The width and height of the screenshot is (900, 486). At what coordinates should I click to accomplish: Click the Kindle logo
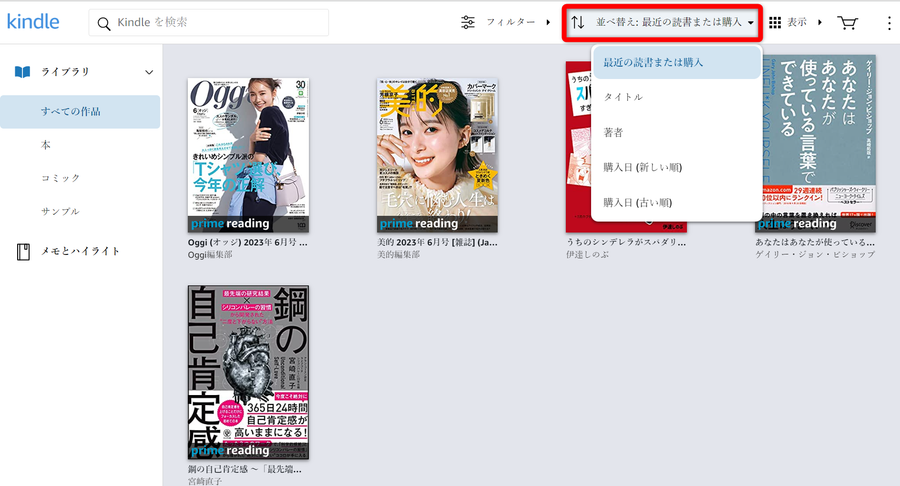tap(33, 22)
